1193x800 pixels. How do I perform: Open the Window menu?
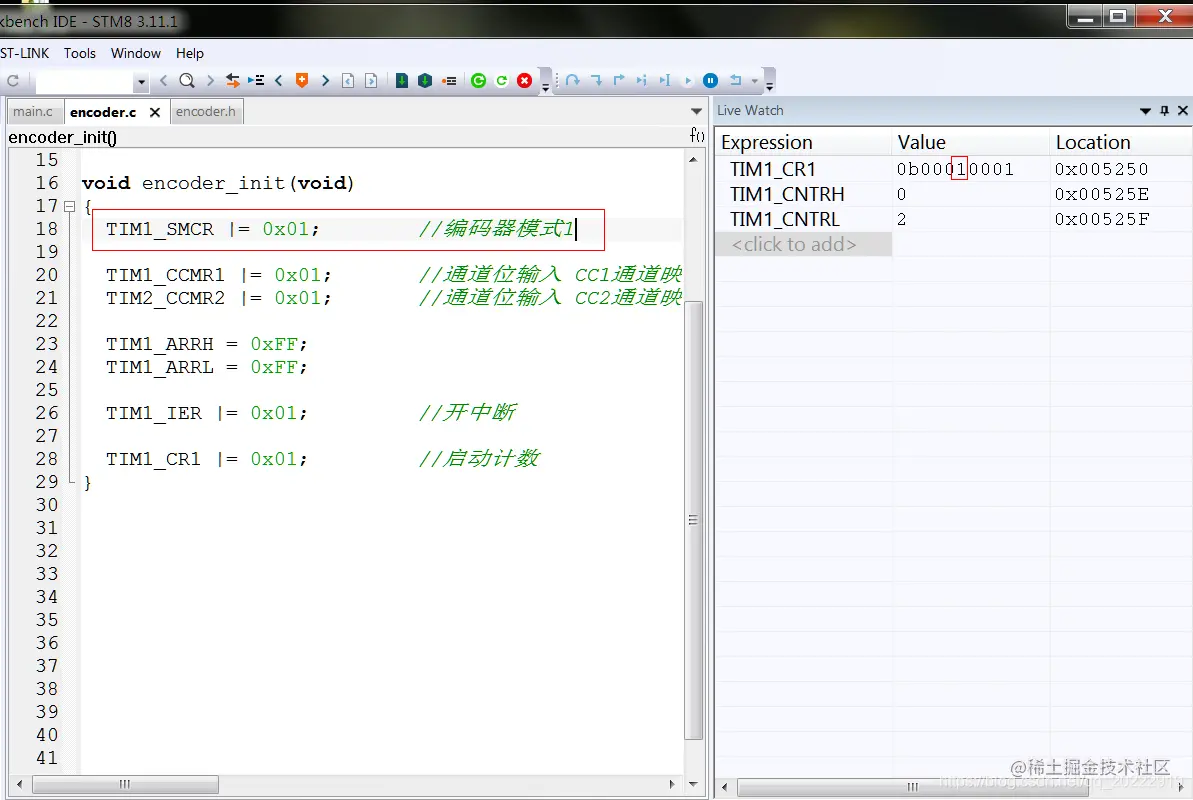tap(135, 53)
